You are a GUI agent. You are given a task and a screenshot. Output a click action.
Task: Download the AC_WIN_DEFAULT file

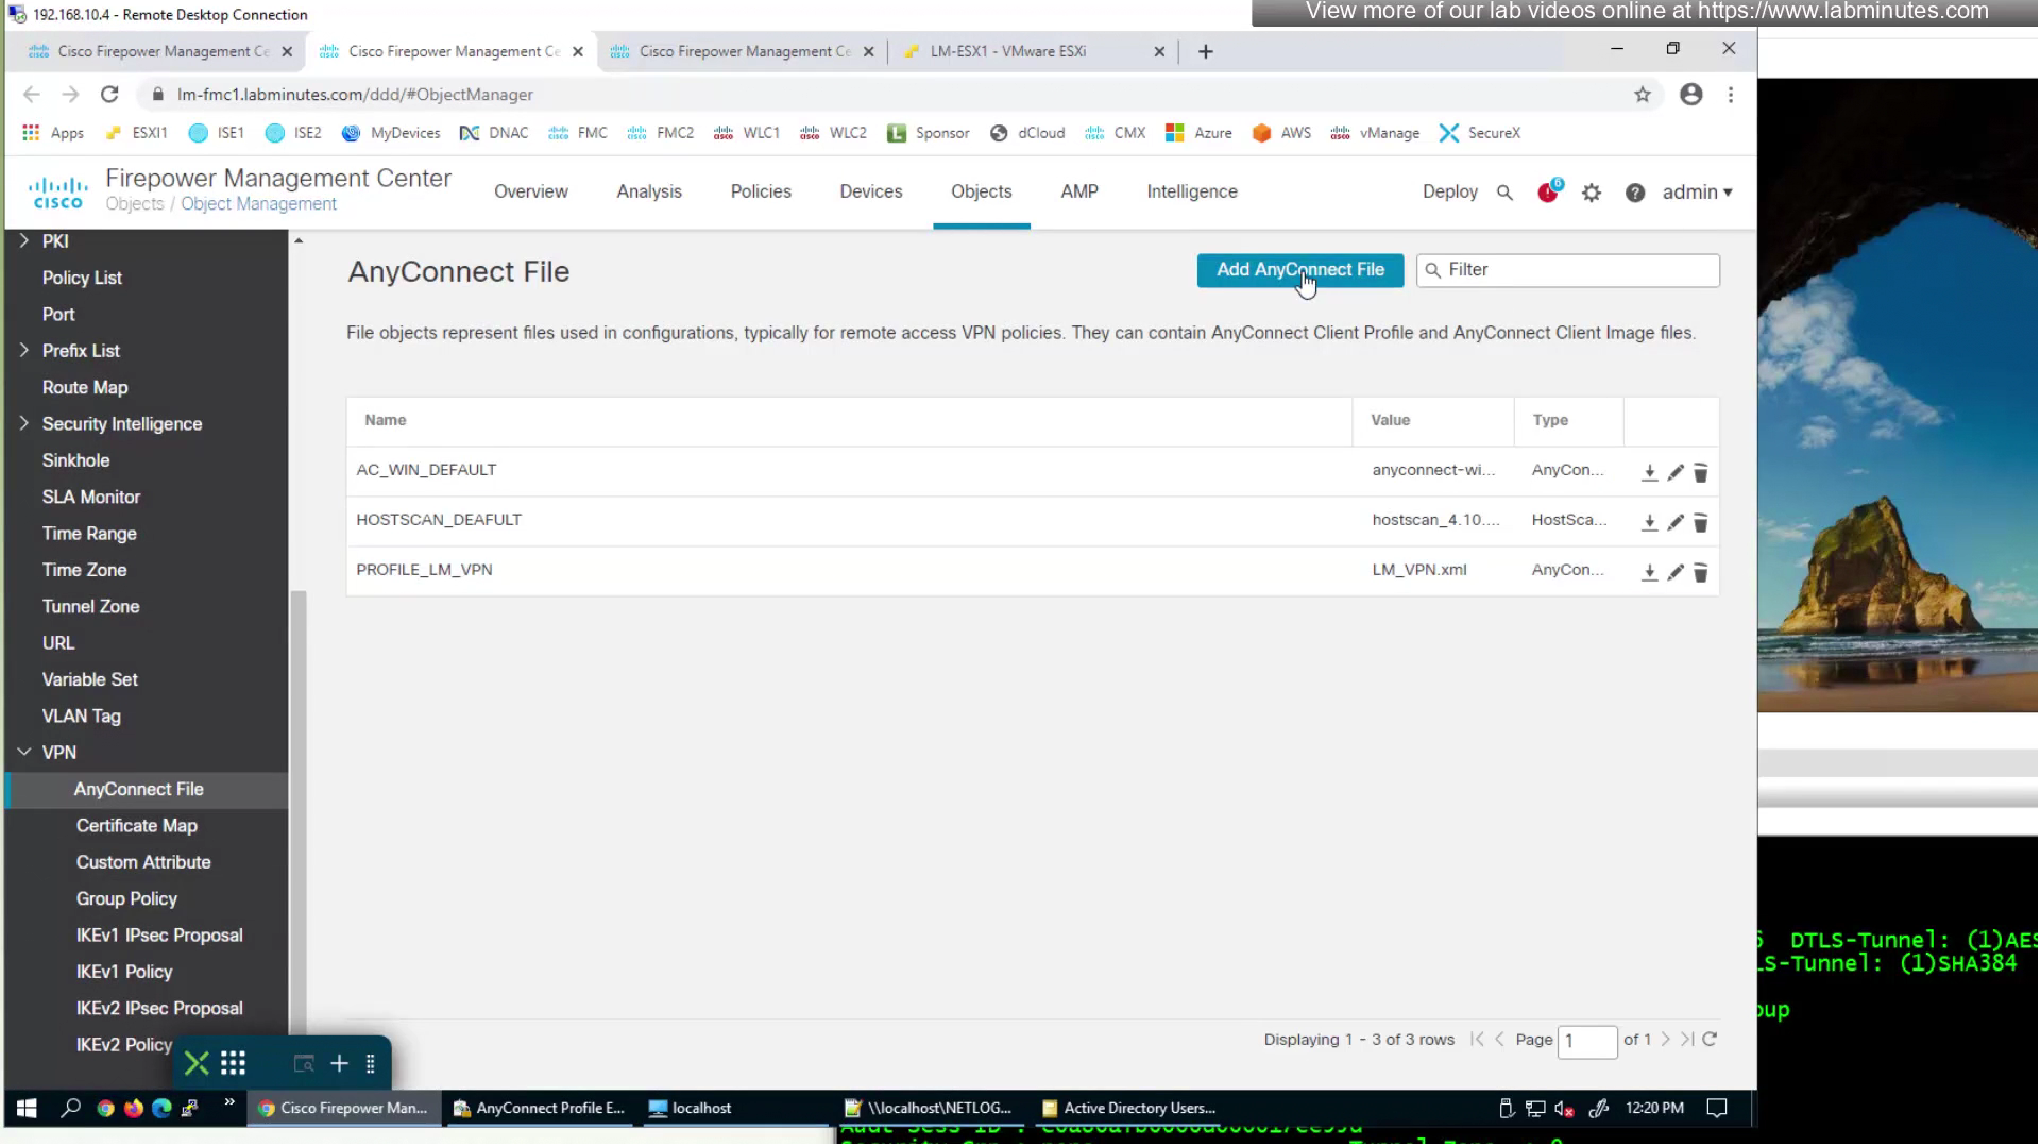pyautogui.click(x=1649, y=472)
